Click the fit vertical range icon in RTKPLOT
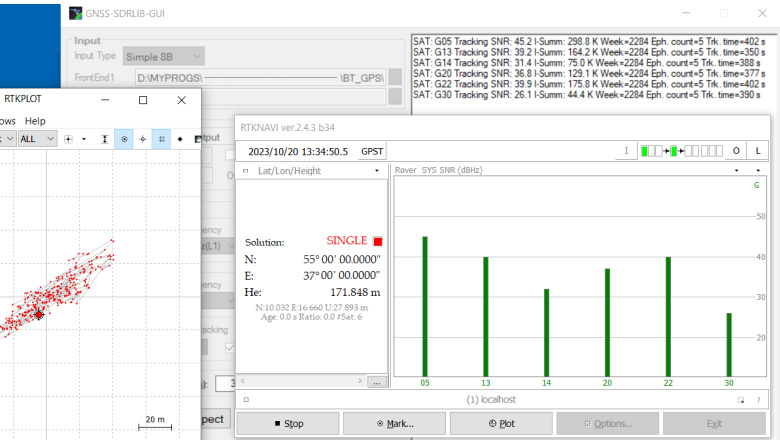 pos(104,139)
